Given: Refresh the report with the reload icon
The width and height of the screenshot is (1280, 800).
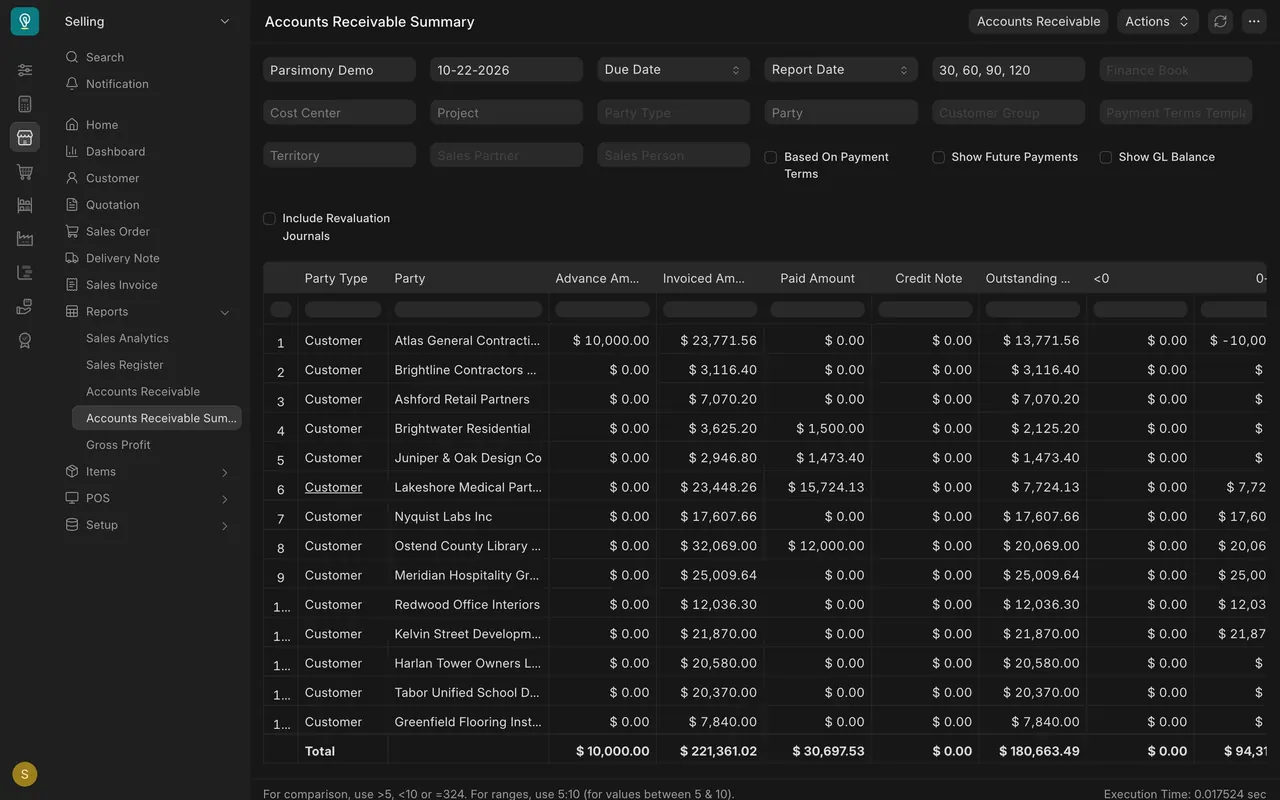Looking at the screenshot, I should click(x=1220, y=21).
